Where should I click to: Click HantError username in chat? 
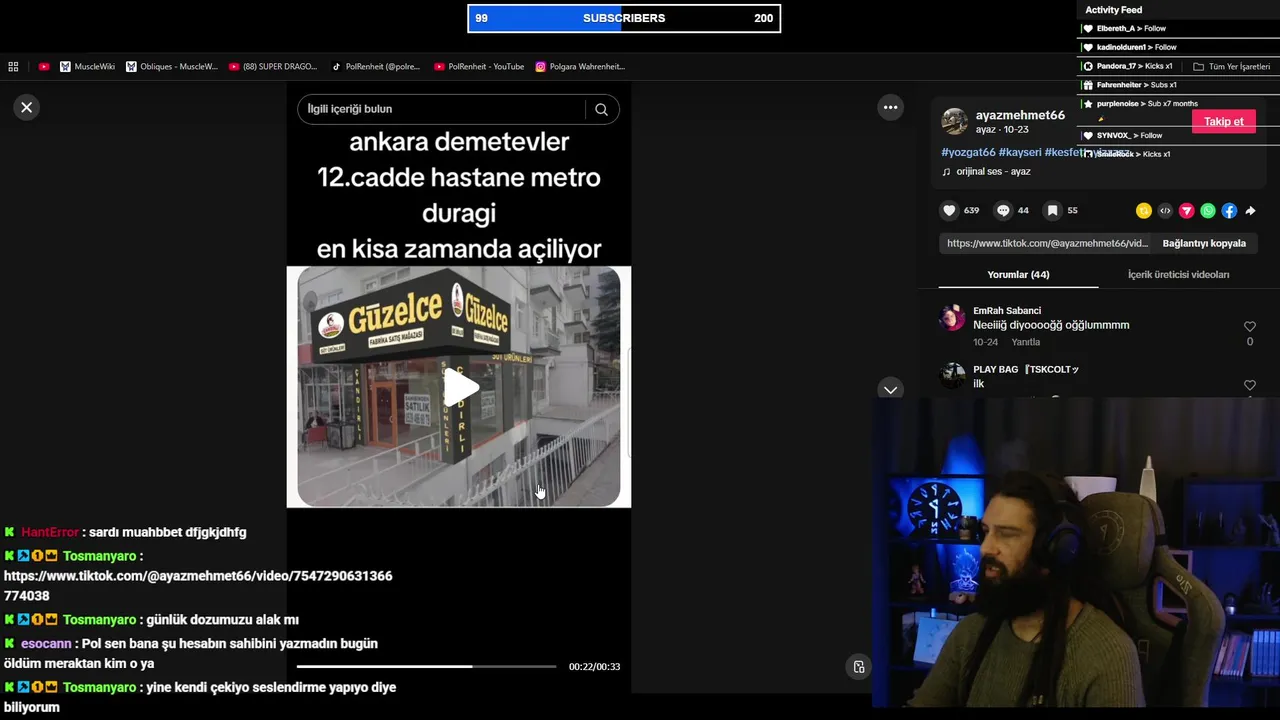pyautogui.click(x=50, y=533)
